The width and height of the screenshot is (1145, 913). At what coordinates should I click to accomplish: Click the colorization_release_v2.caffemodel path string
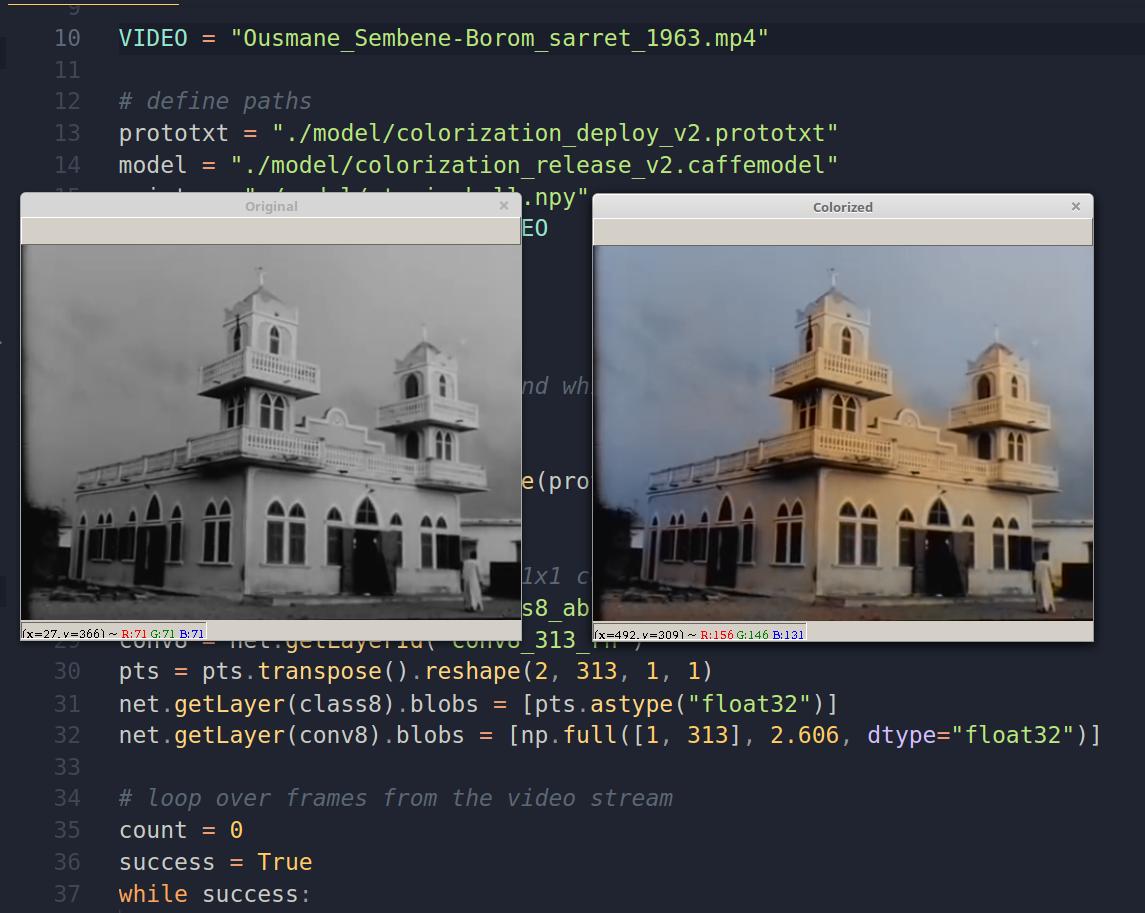click(534, 165)
